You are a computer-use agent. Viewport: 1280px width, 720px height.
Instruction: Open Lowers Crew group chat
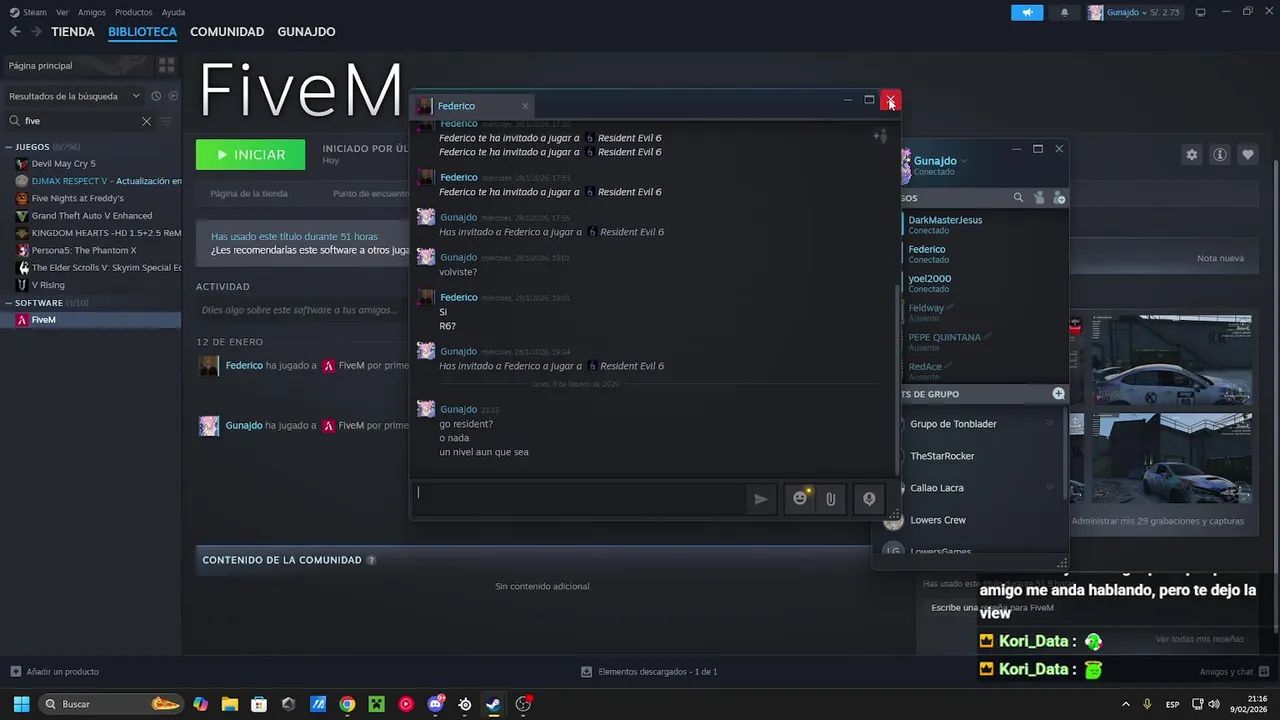pos(938,520)
